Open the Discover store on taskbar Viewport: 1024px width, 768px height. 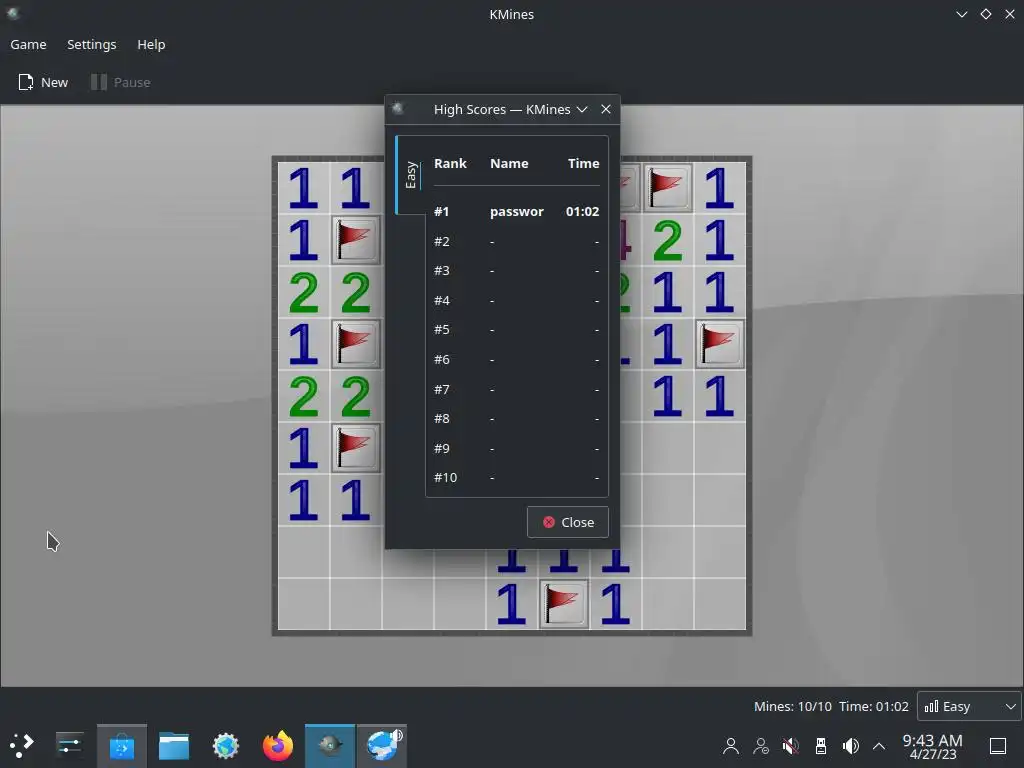click(x=121, y=746)
